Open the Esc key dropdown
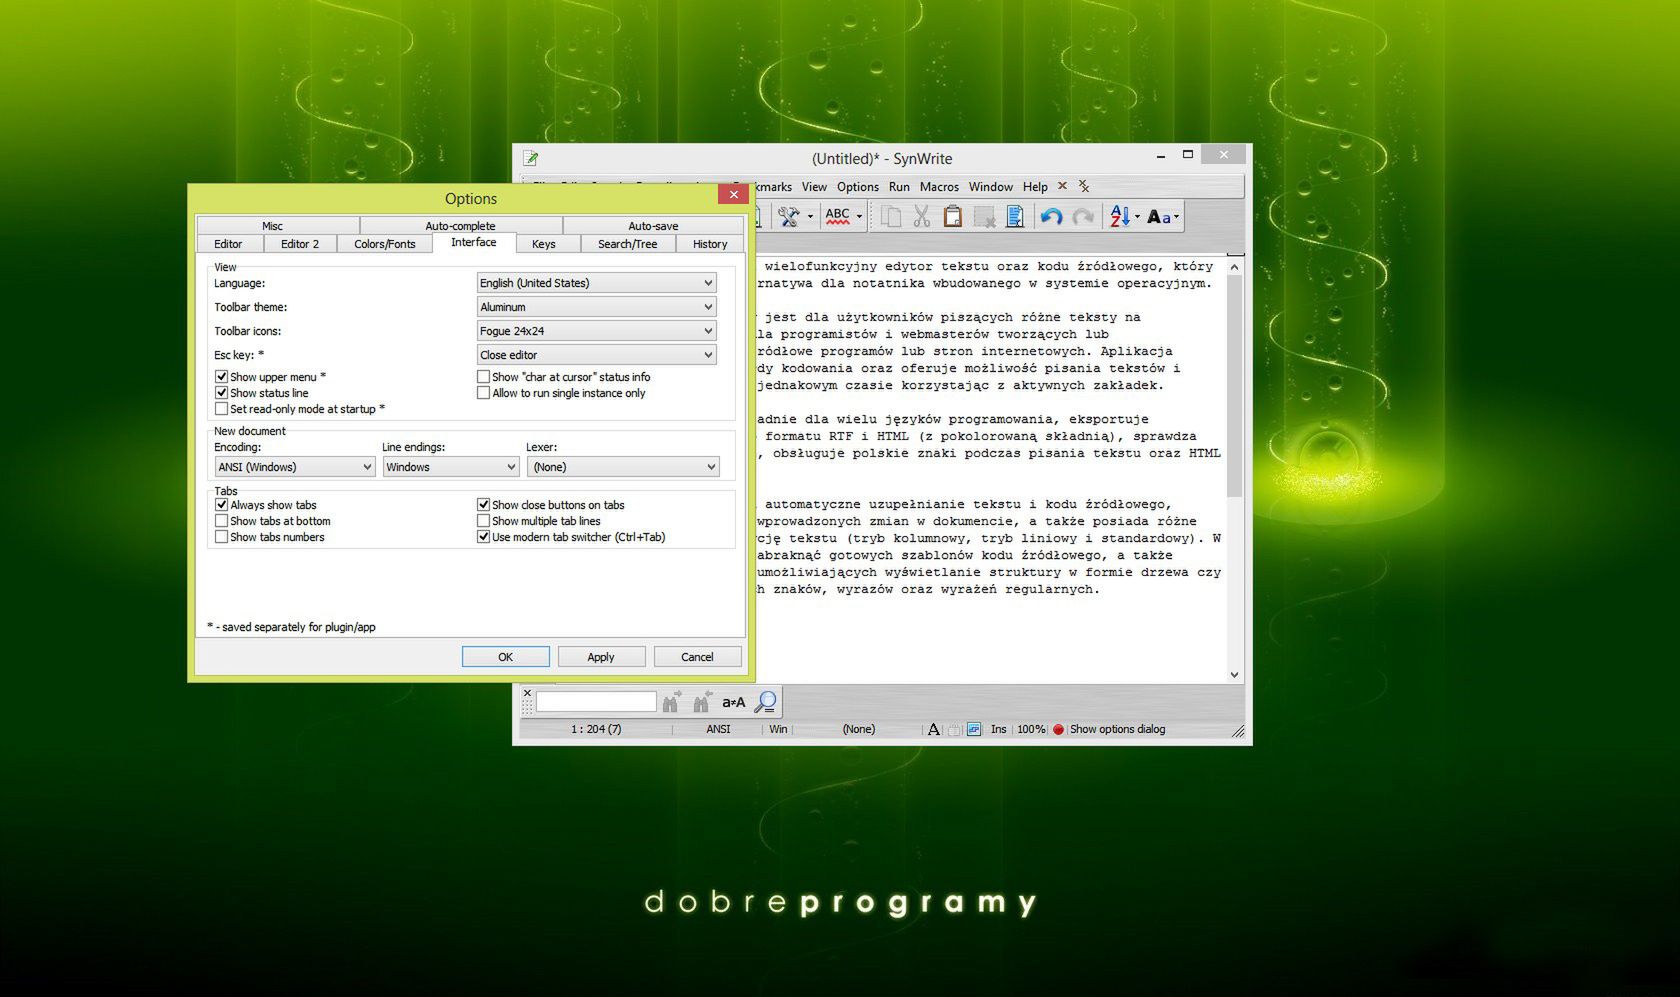The image size is (1680, 997). [x=596, y=355]
